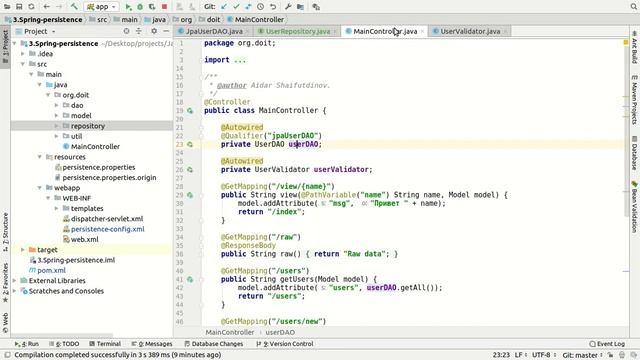Image resolution: width=640 pixels, height=360 pixels.
Task: Open the 0: Messages tool window
Action: [x=152, y=344]
